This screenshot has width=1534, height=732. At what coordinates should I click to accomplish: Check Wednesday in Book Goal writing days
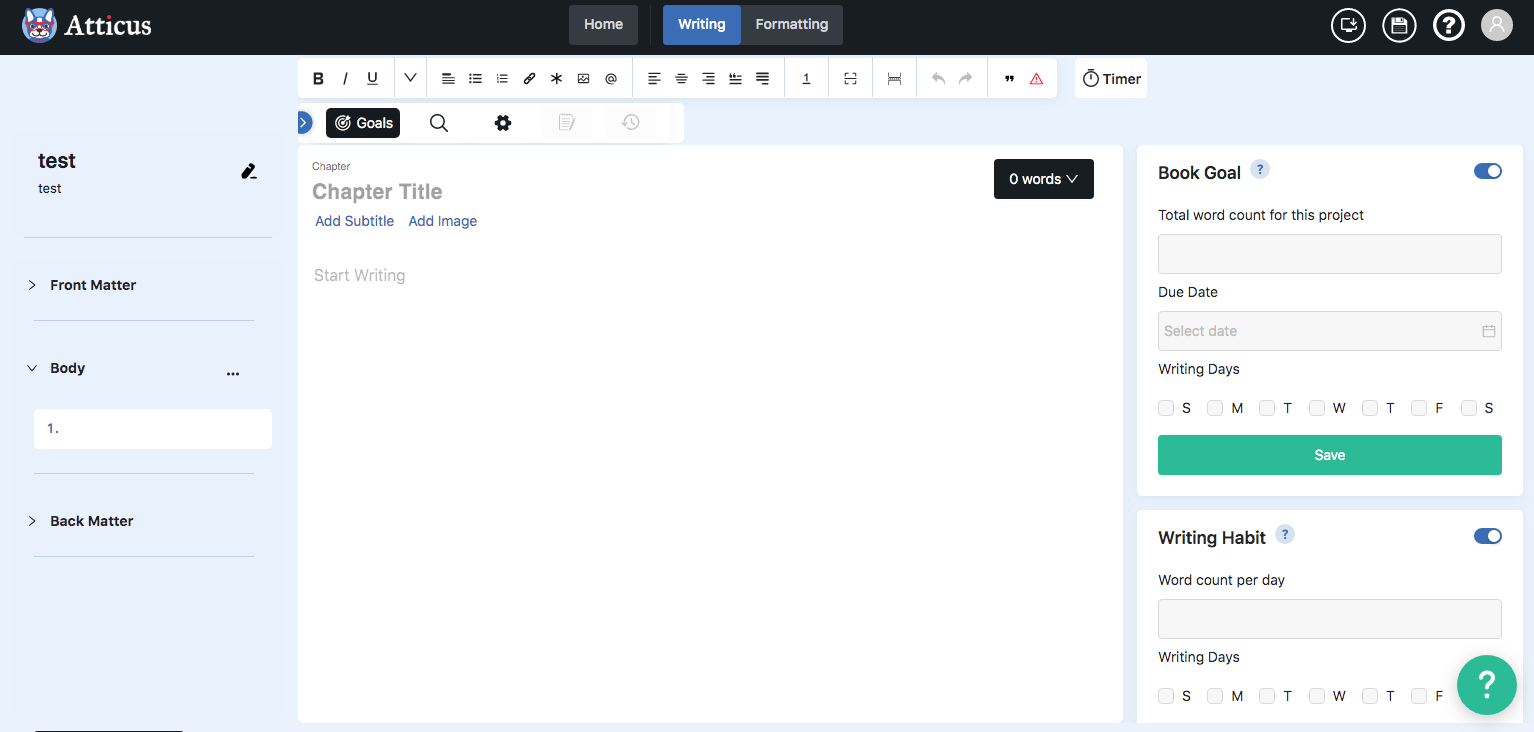pos(1317,408)
